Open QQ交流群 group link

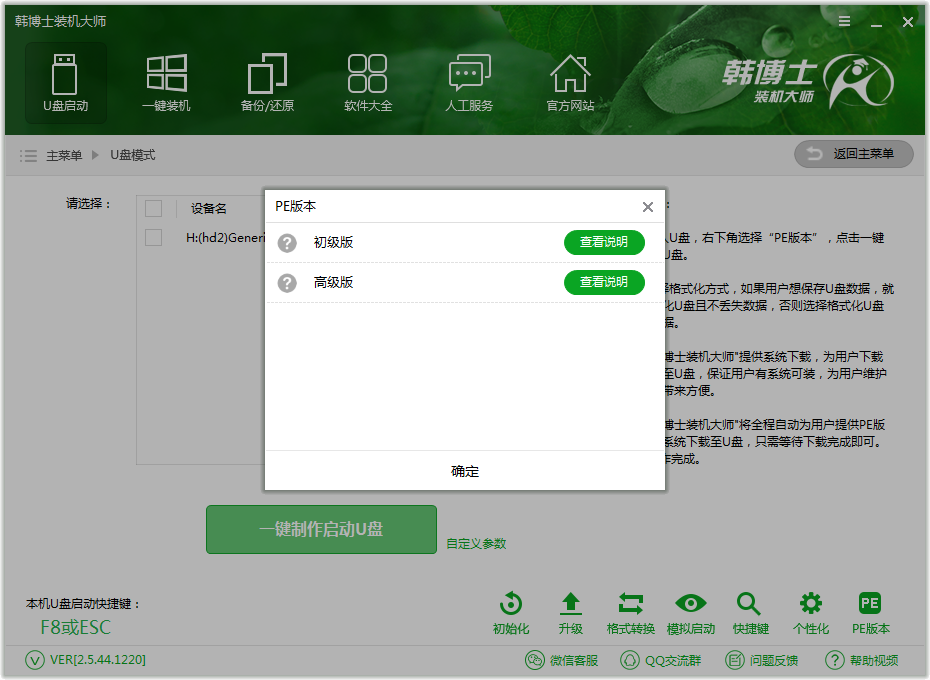661,660
